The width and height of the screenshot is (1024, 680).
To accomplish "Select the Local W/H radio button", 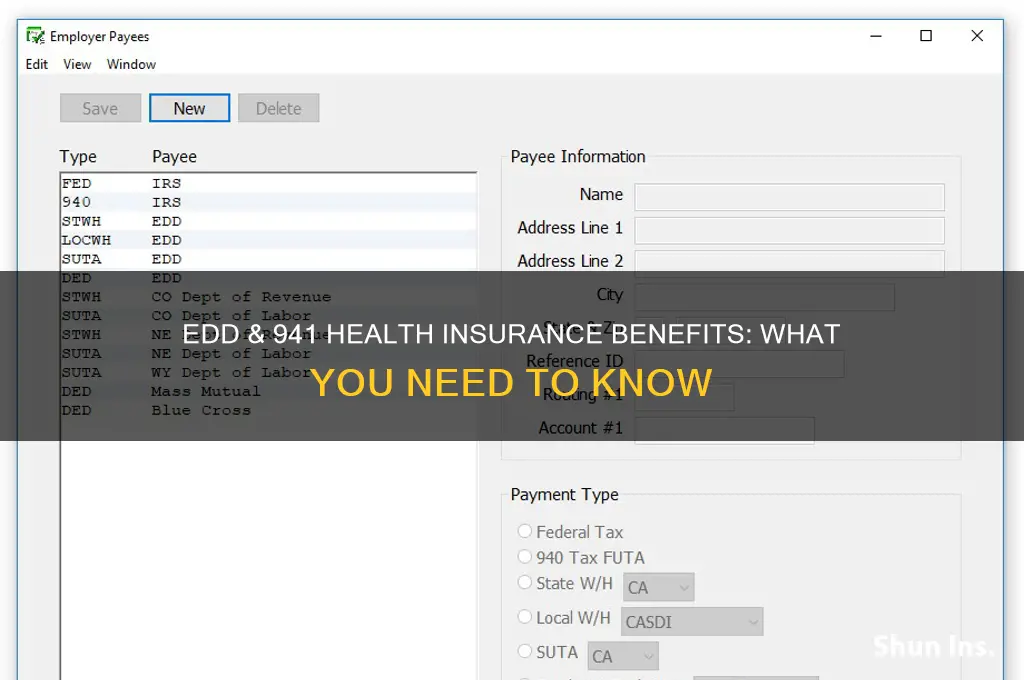I will [x=524, y=617].
